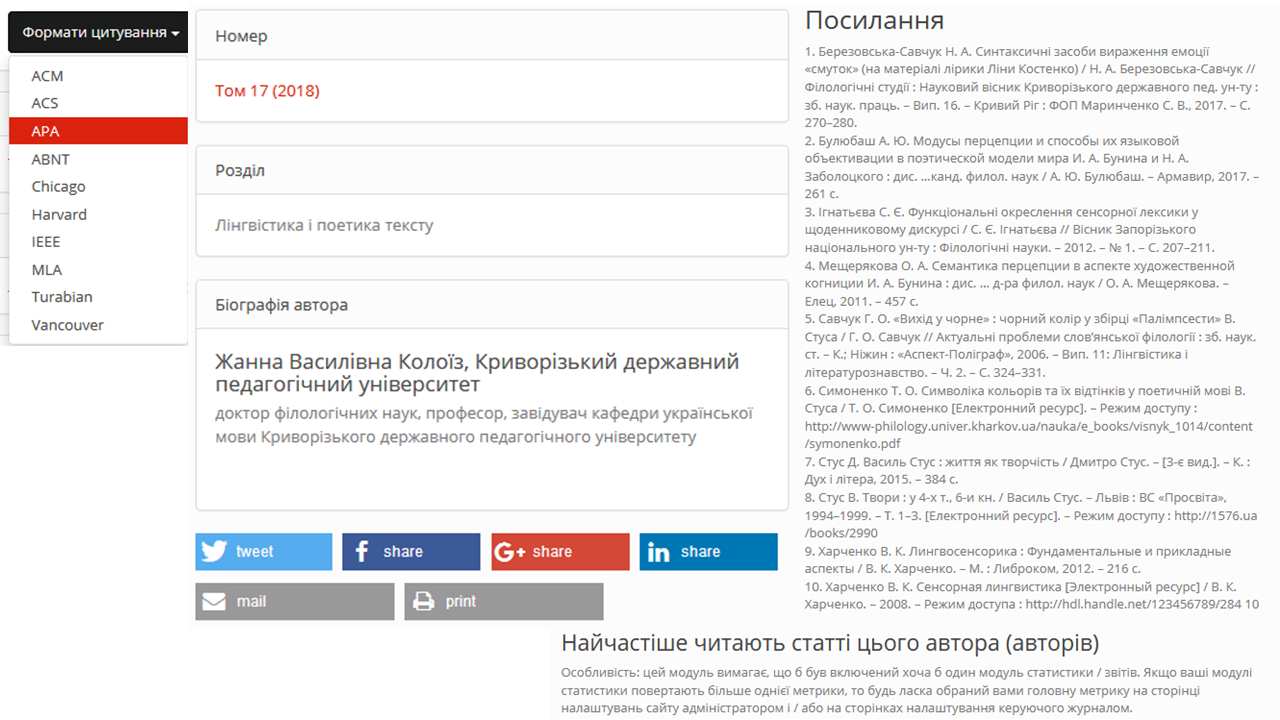
Task: Select Turabian citation style
Action: [61, 297]
